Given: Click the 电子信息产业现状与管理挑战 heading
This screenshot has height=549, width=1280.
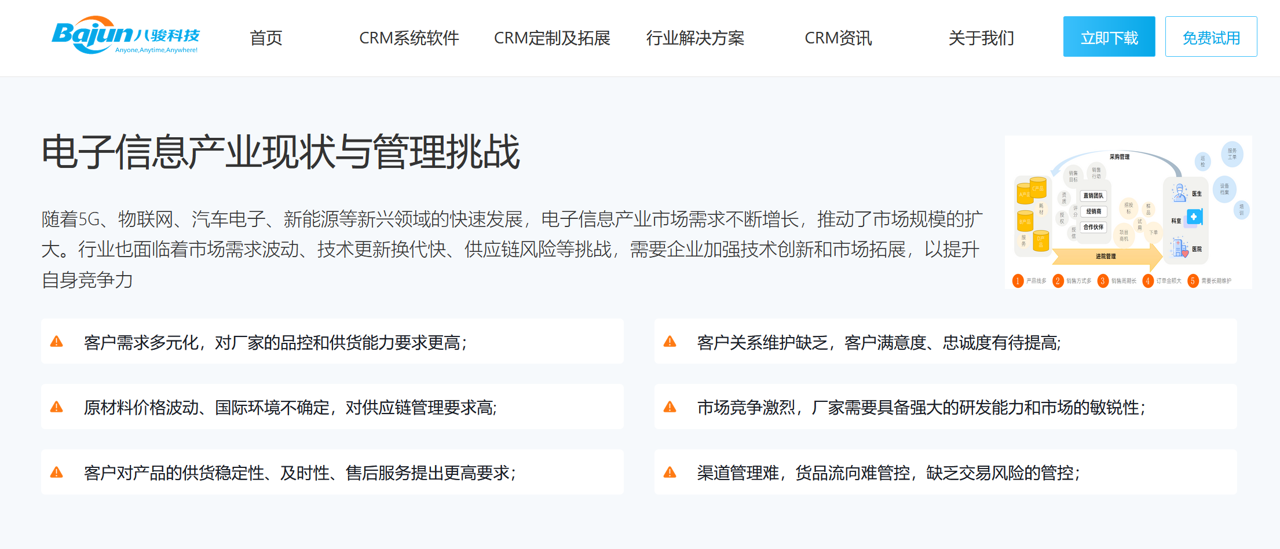Looking at the screenshot, I should (281, 153).
